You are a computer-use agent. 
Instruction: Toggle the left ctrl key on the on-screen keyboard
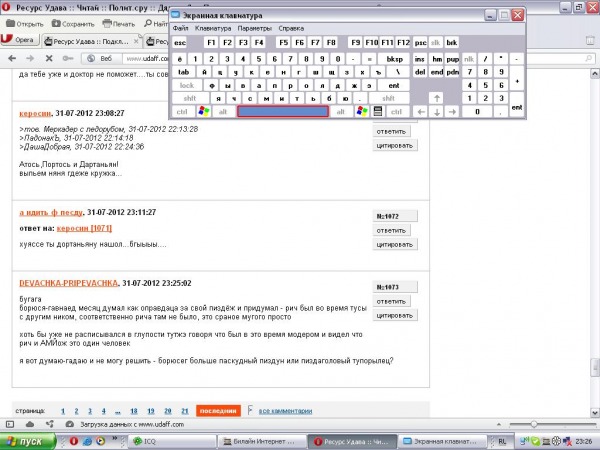click(x=182, y=112)
